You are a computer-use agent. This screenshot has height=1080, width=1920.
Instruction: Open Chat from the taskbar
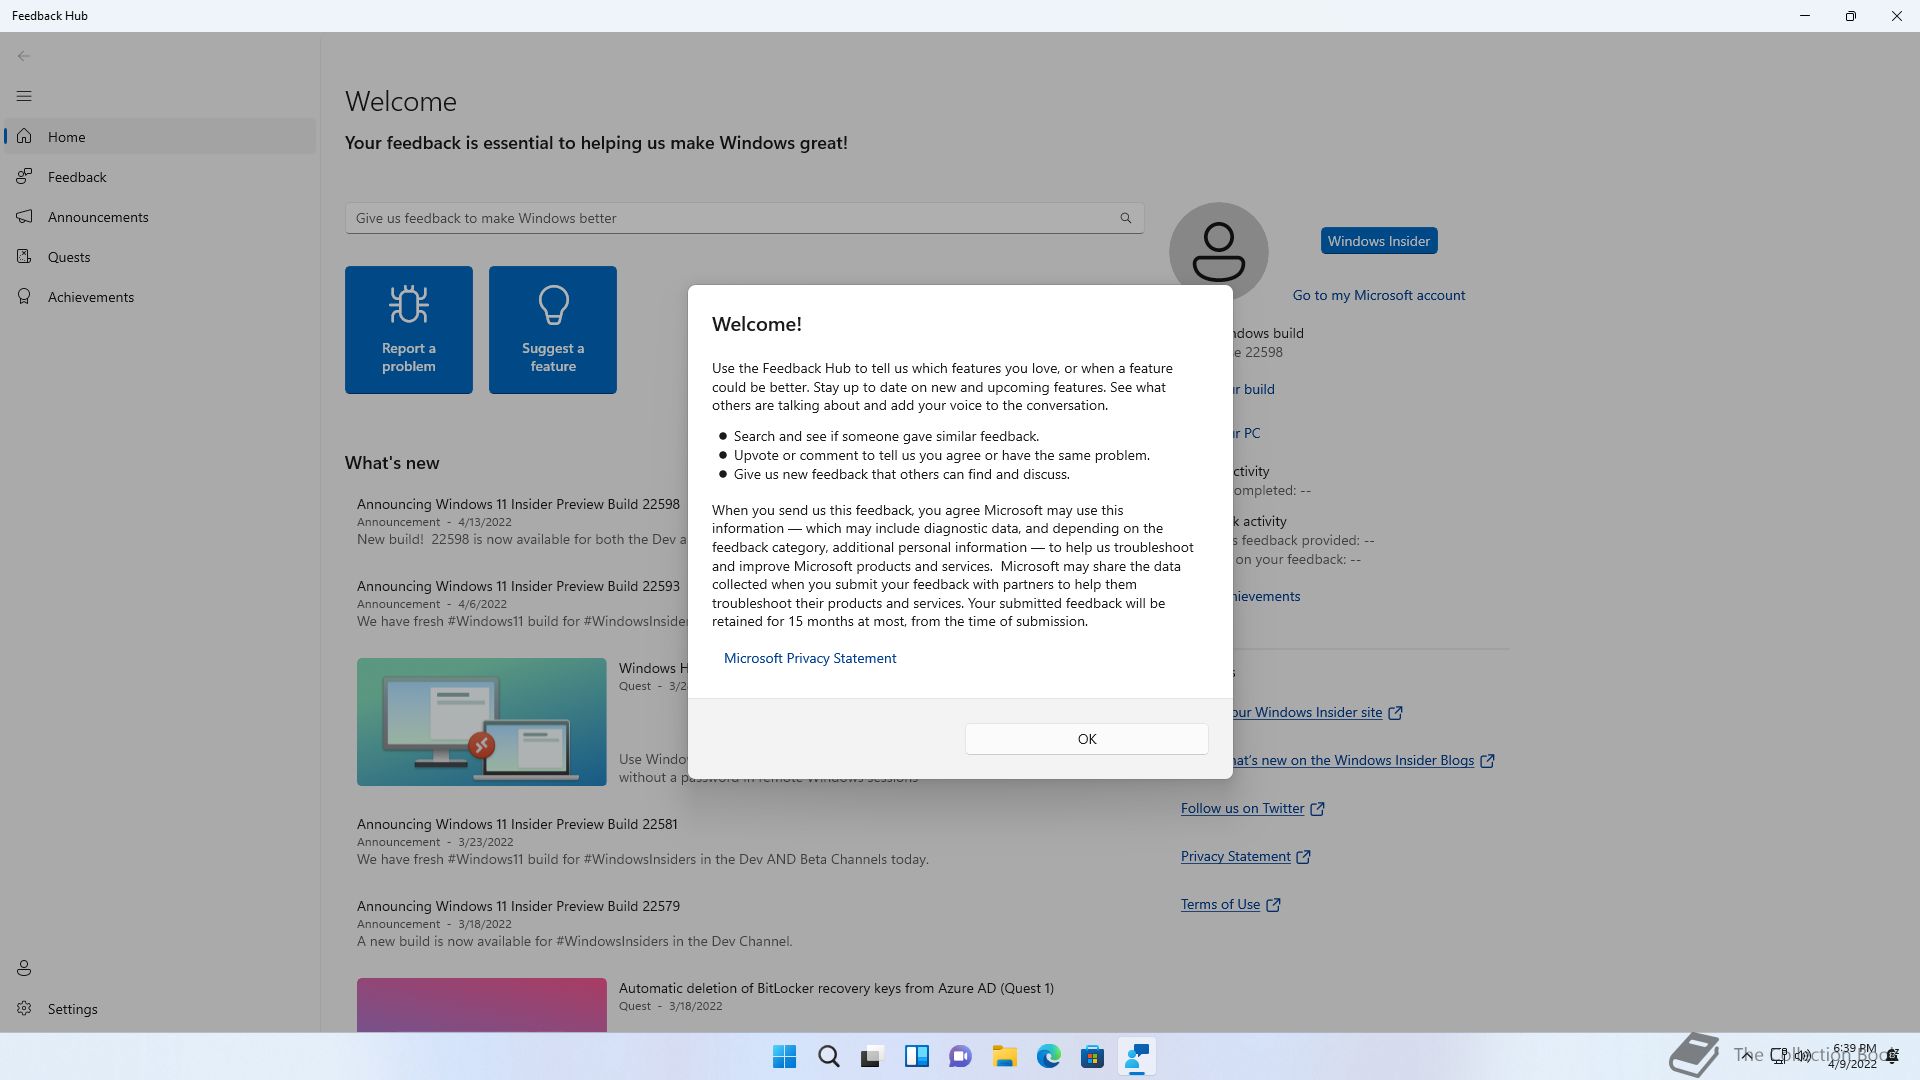coord(960,1056)
